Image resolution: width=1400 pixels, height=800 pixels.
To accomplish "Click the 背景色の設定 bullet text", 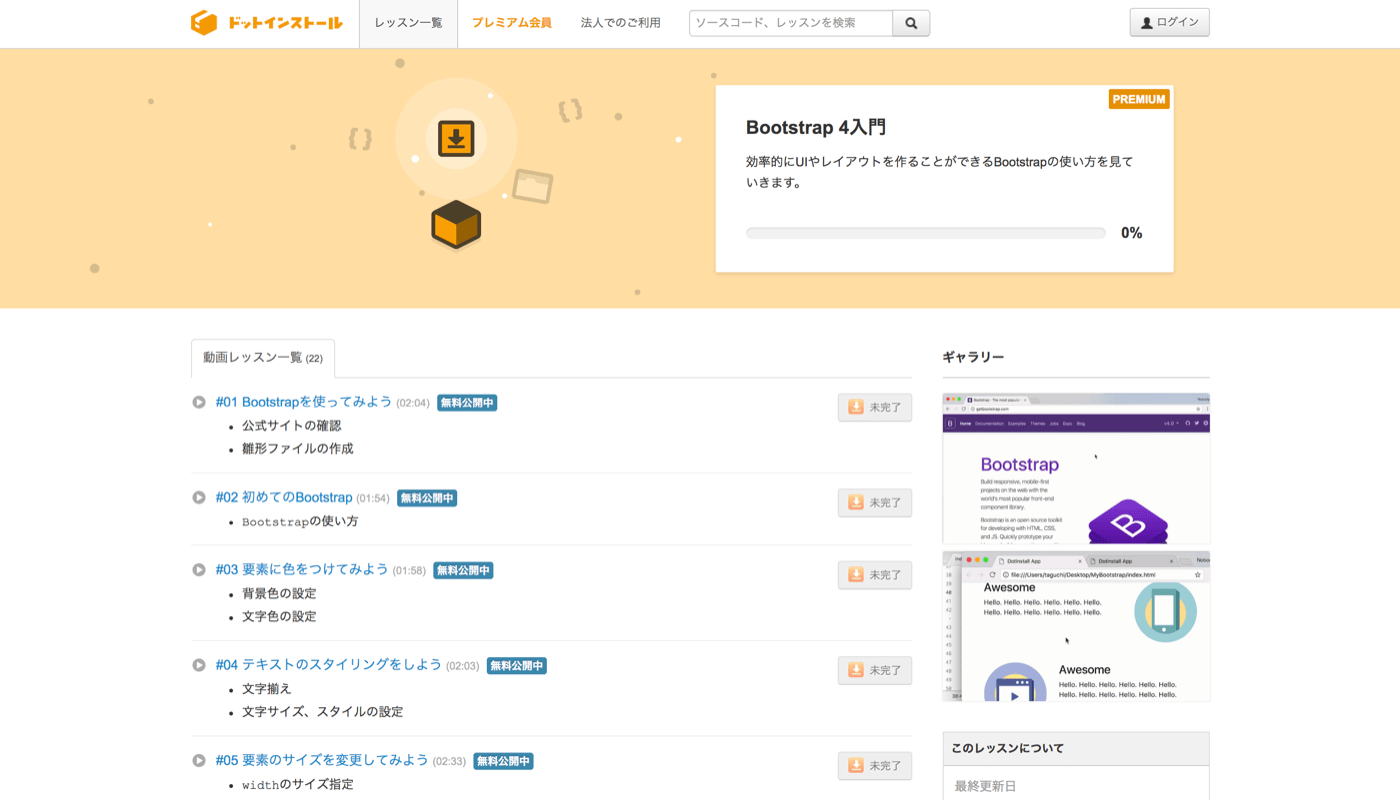I will click(279, 593).
